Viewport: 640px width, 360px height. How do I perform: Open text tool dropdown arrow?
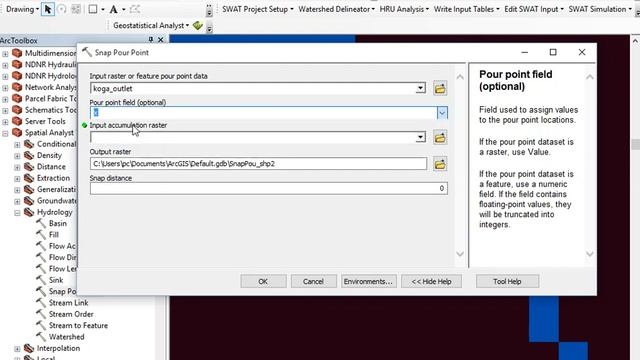coord(124,9)
